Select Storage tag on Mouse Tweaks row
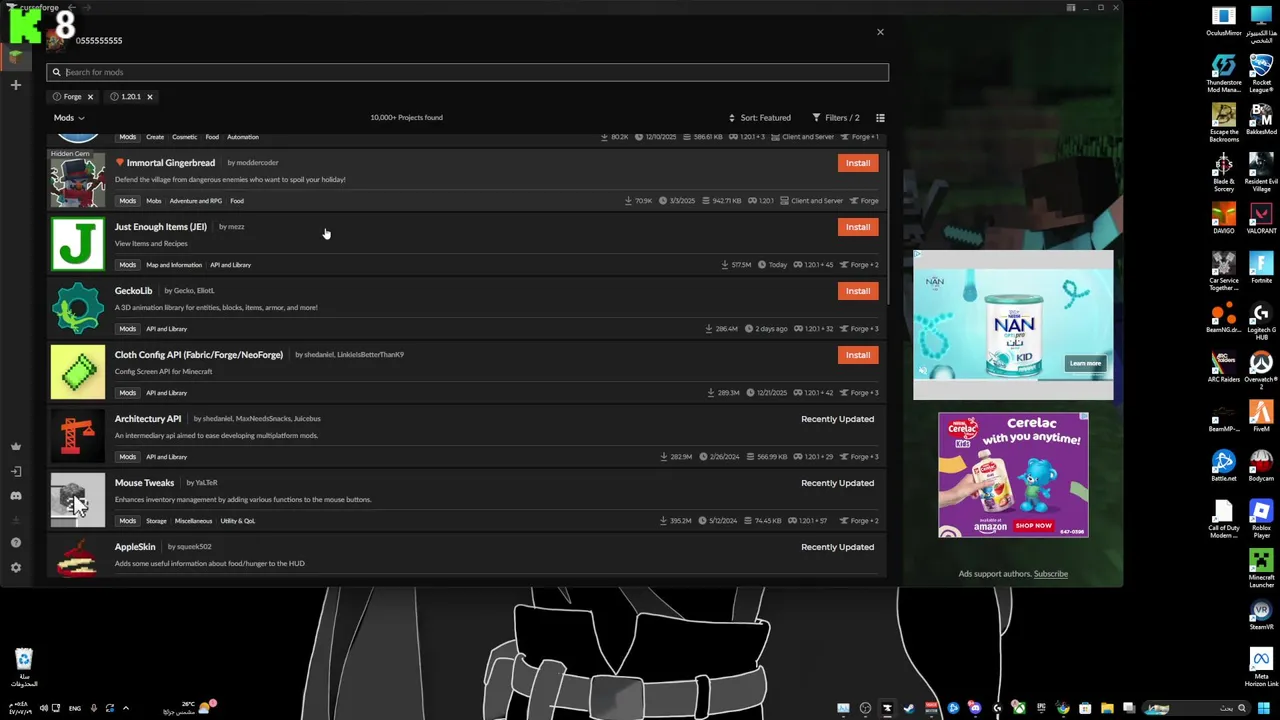This screenshot has height=720, width=1280. pyautogui.click(x=156, y=521)
